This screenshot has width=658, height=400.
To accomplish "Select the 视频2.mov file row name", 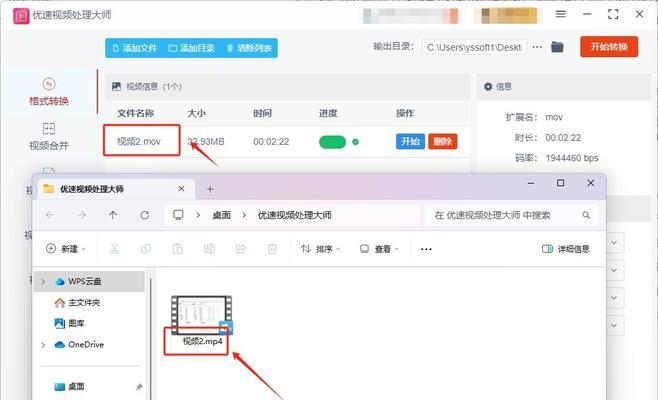I will [x=138, y=142].
